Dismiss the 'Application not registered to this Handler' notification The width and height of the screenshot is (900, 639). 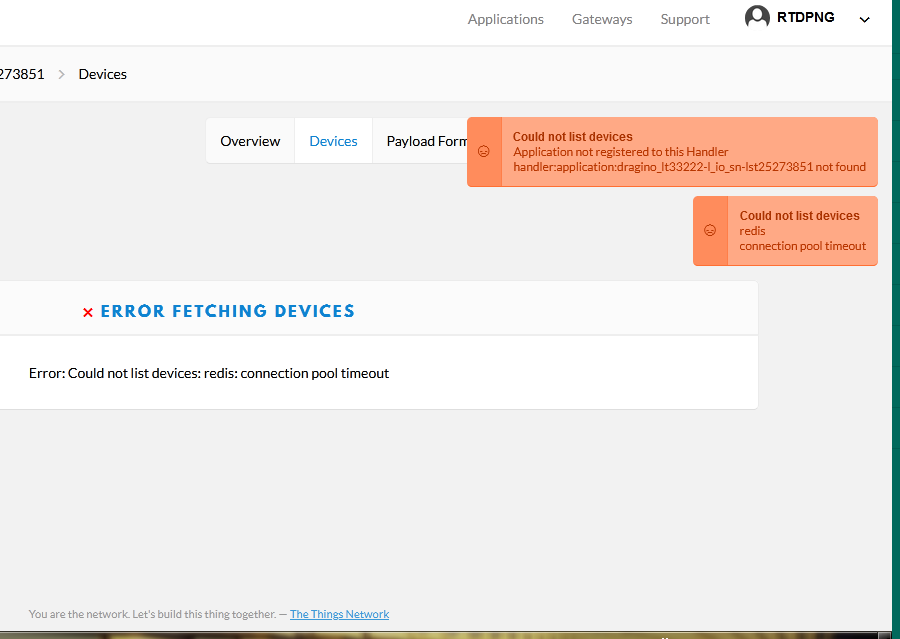tap(672, 152)
